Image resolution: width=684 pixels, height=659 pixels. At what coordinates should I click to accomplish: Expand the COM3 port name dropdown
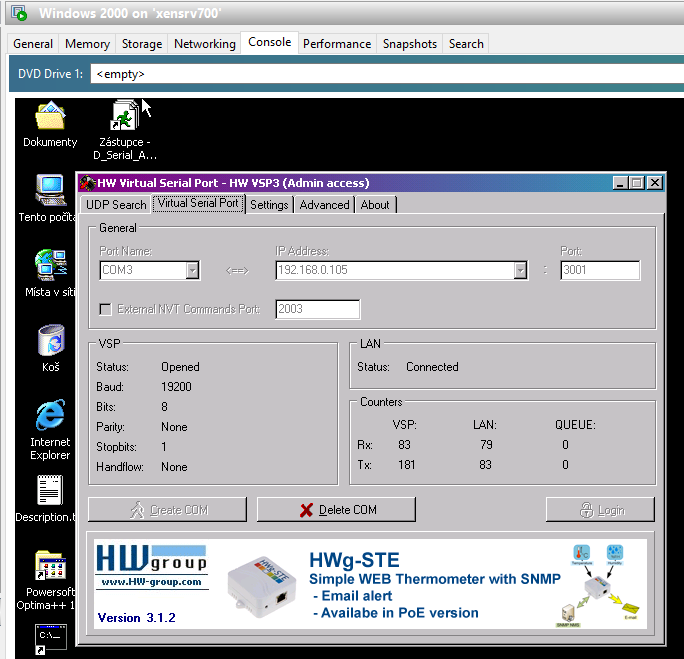click(192, 270)
